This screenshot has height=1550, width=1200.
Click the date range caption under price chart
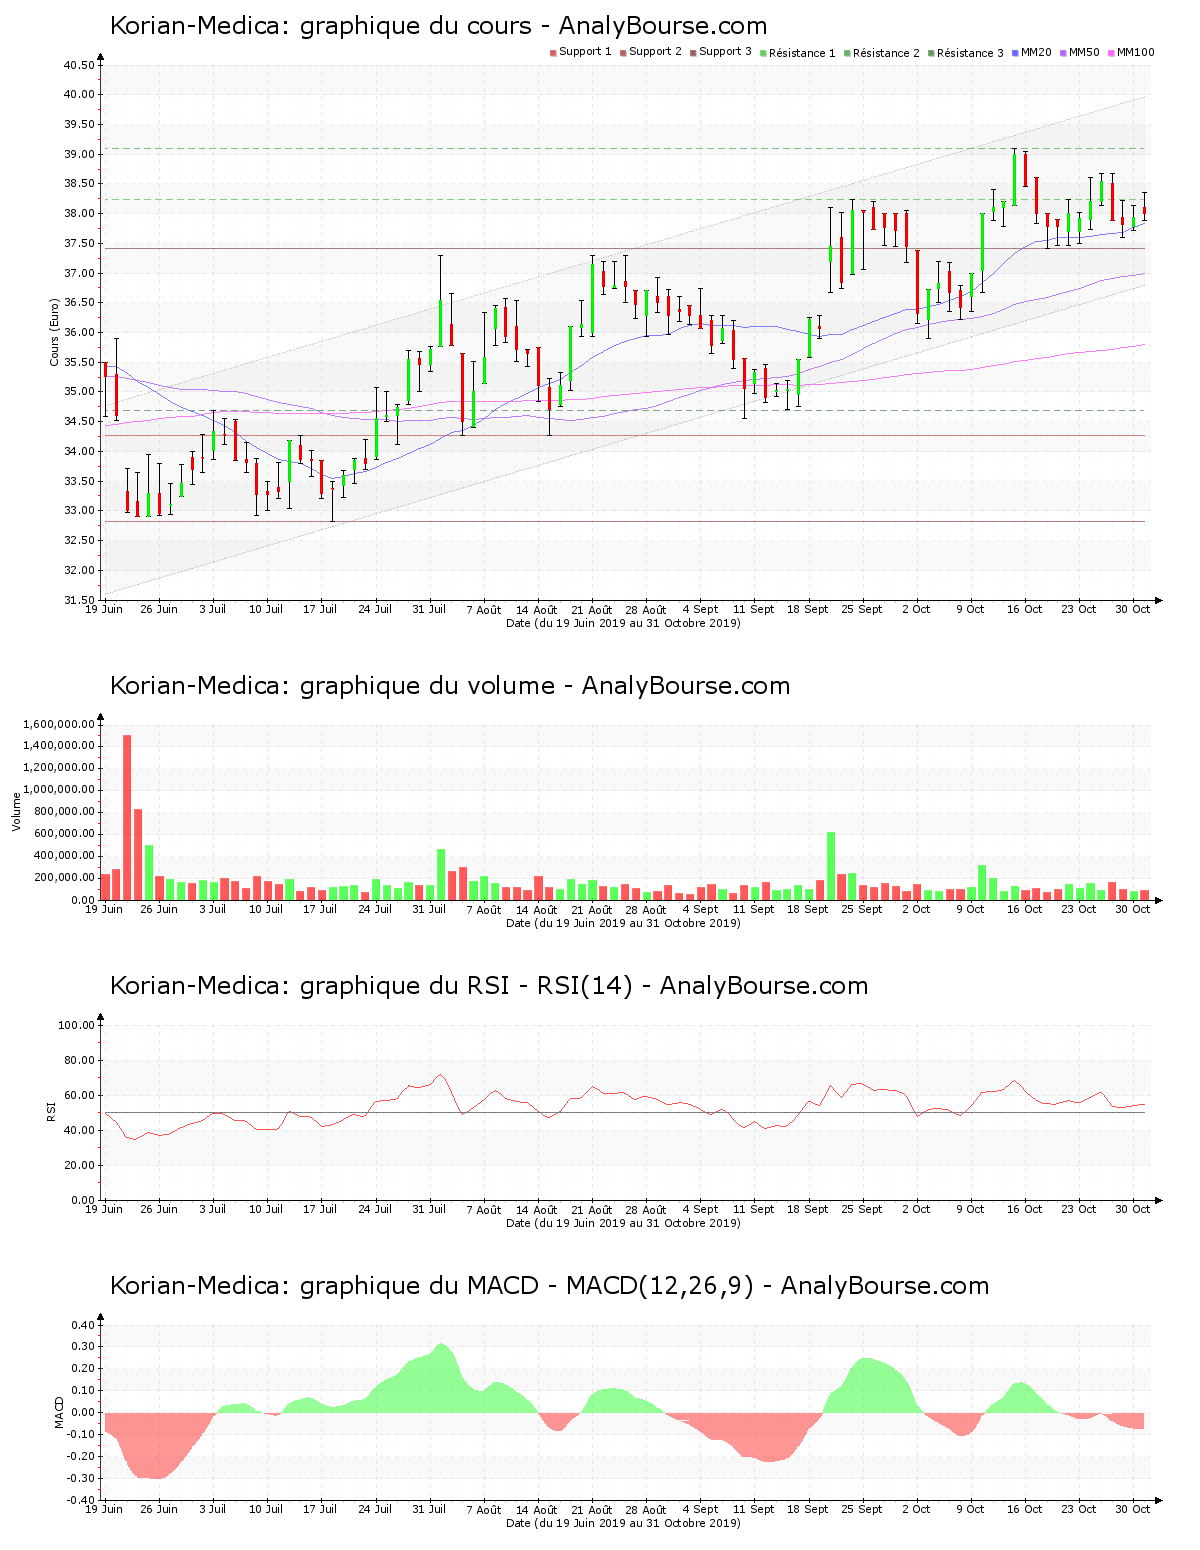point(623,623)
